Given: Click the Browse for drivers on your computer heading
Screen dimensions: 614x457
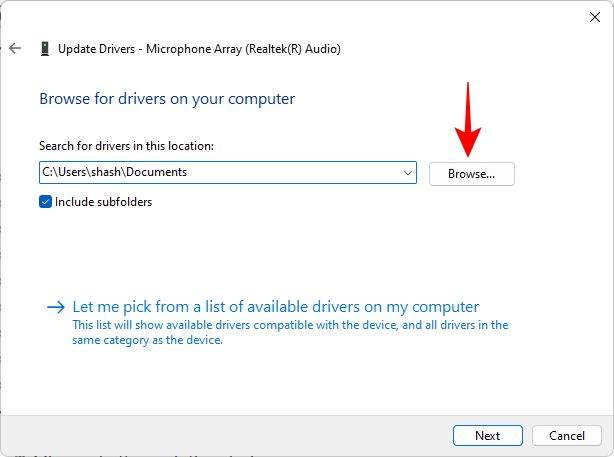Looking at the screenshot, I should click(167, 99).
